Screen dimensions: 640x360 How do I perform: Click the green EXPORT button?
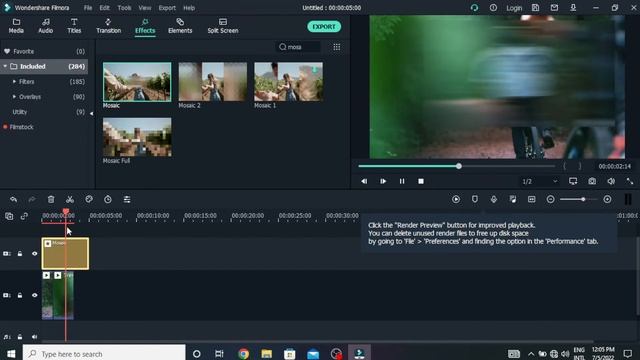tap(324, 27)
